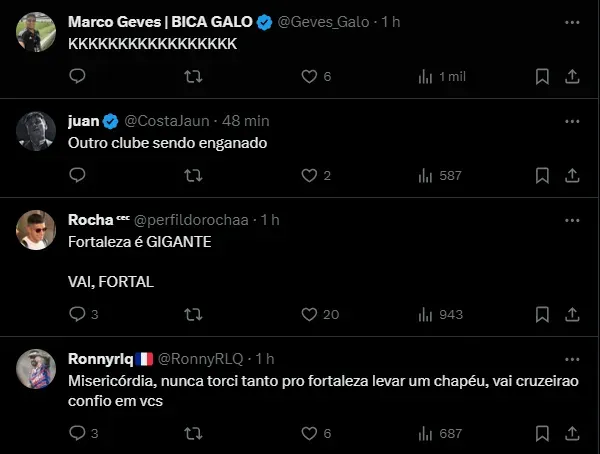
Task: Open the '48 min' timestamp on juan's tweet
Action: (x=243, y=121)
